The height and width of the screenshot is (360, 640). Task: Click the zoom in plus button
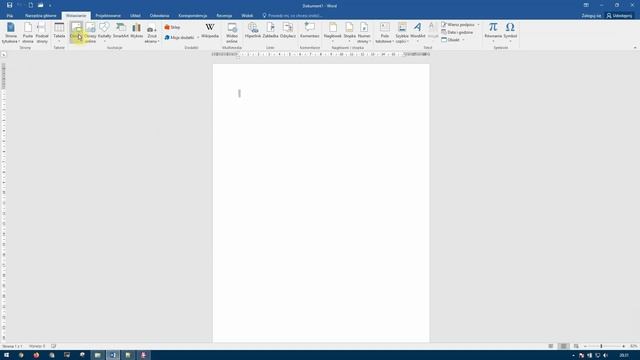[x=623, y=346]
